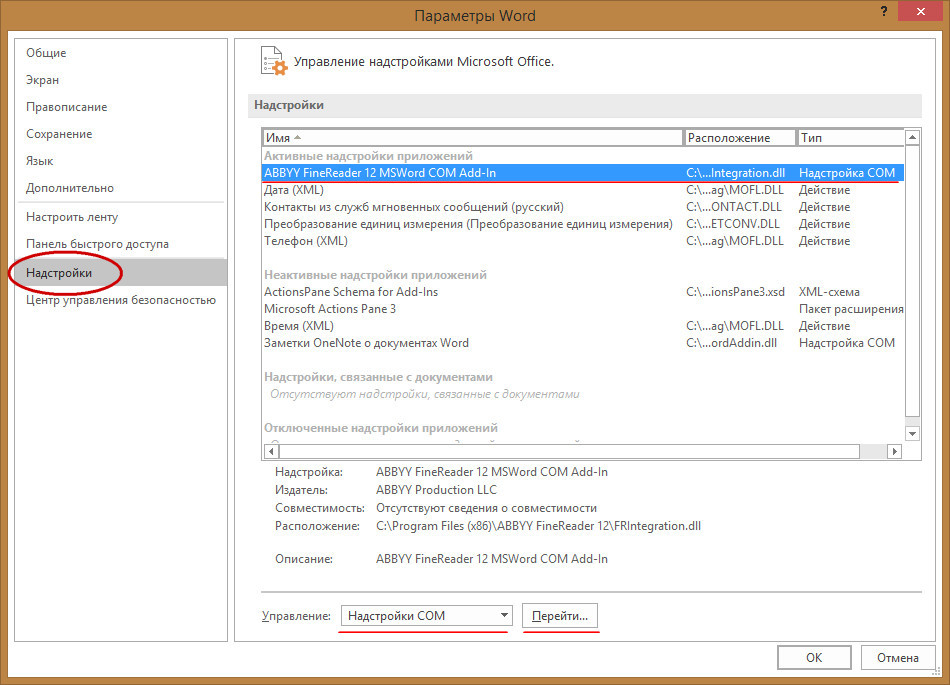Sort add-ins by Тип column

[x=850, y=137]
